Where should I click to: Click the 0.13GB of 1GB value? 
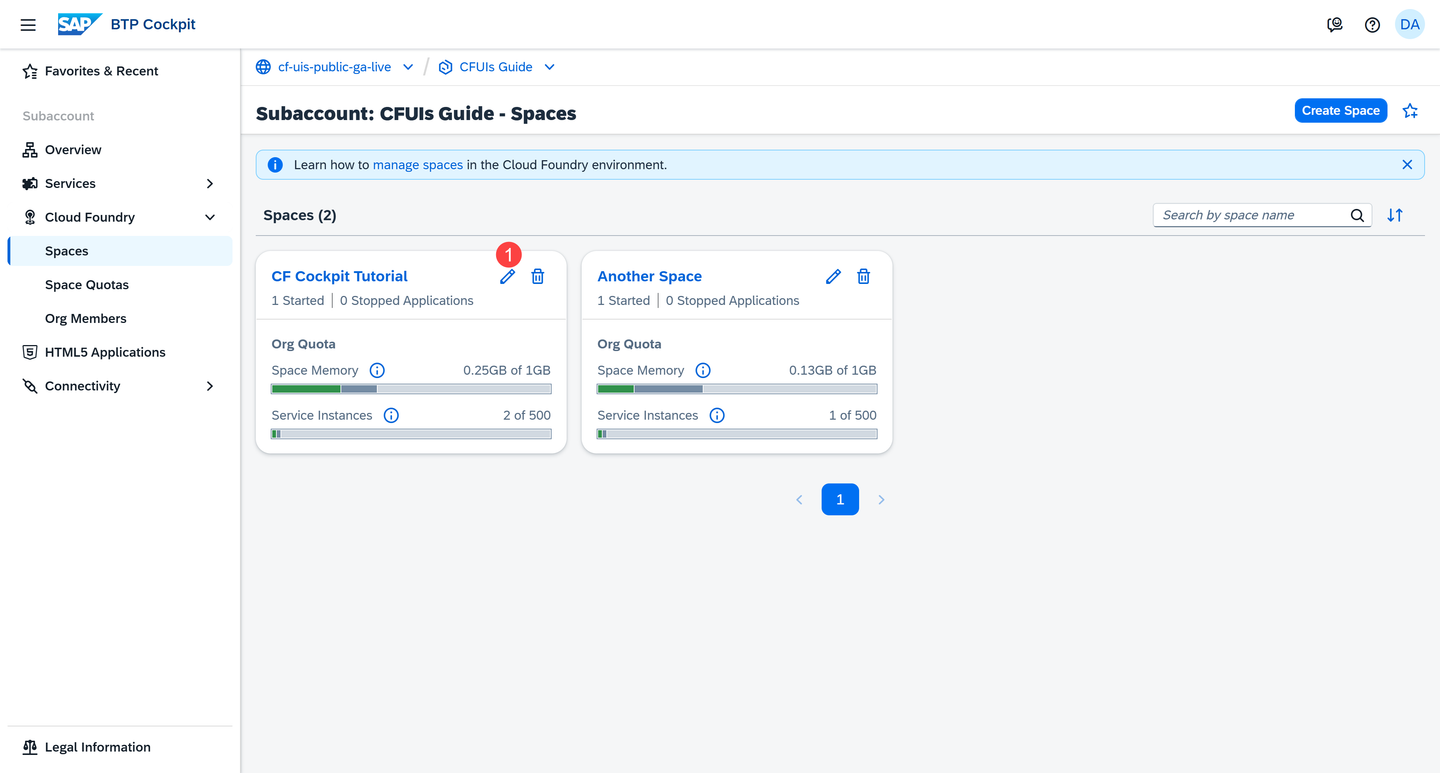833,370
